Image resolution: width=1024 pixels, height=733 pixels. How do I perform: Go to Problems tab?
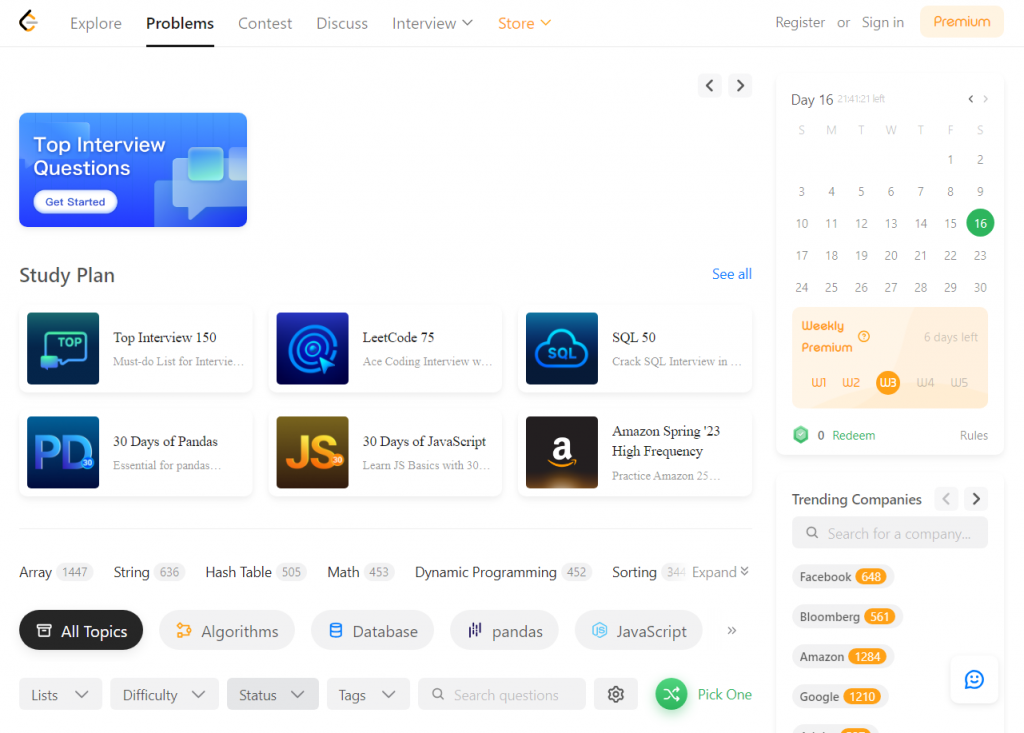(180, 24)
